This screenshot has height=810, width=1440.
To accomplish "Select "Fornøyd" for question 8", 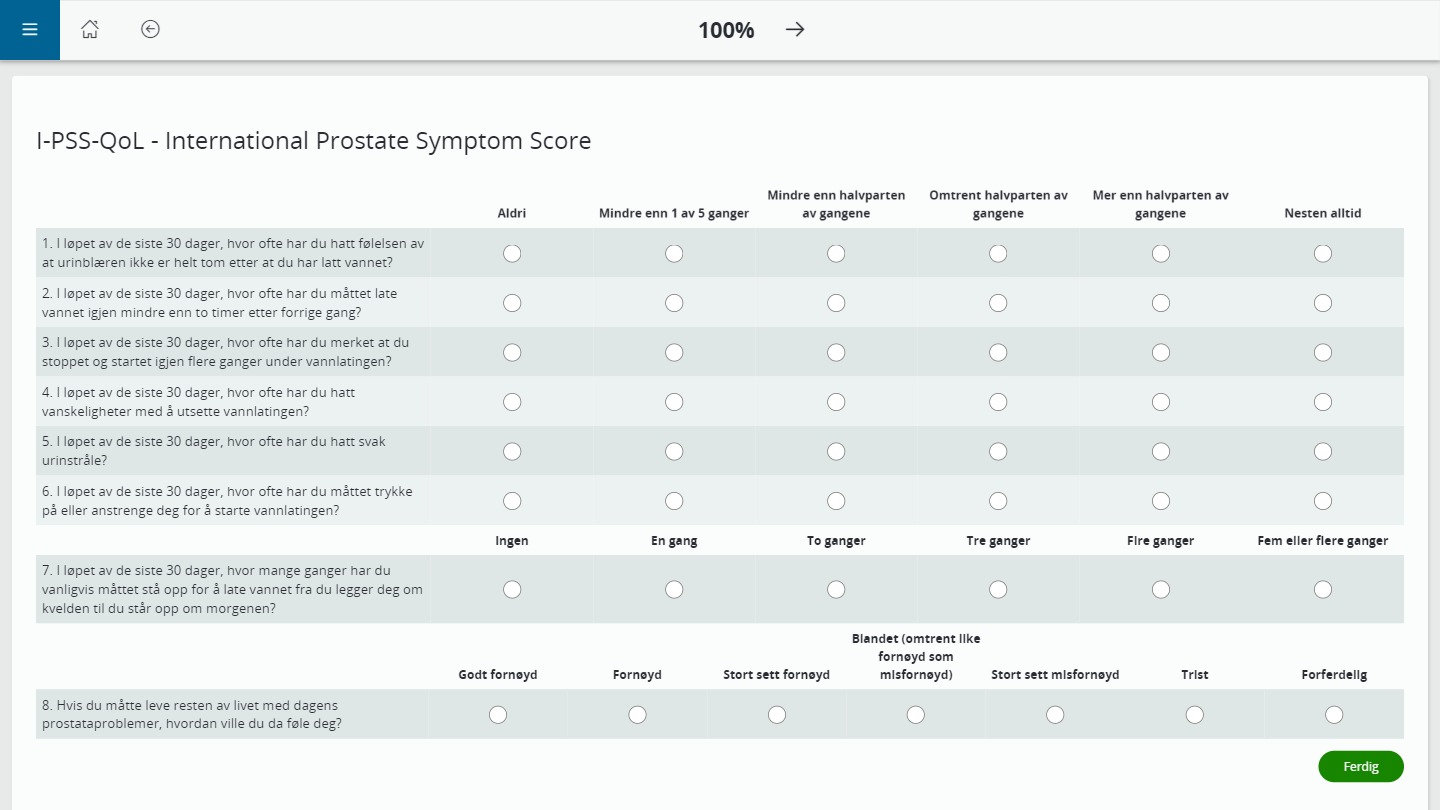I will click(637, 714).
